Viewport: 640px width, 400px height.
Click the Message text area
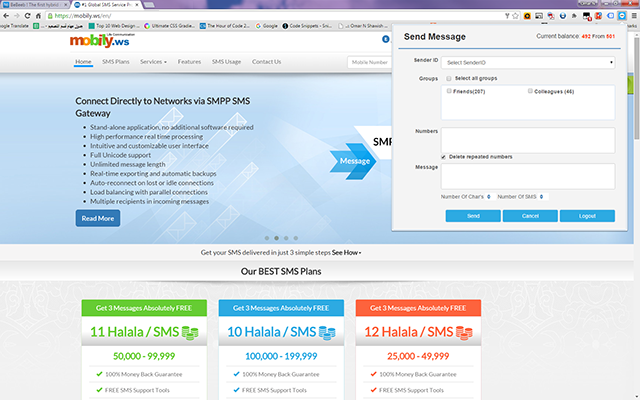(x=528, y=176)
